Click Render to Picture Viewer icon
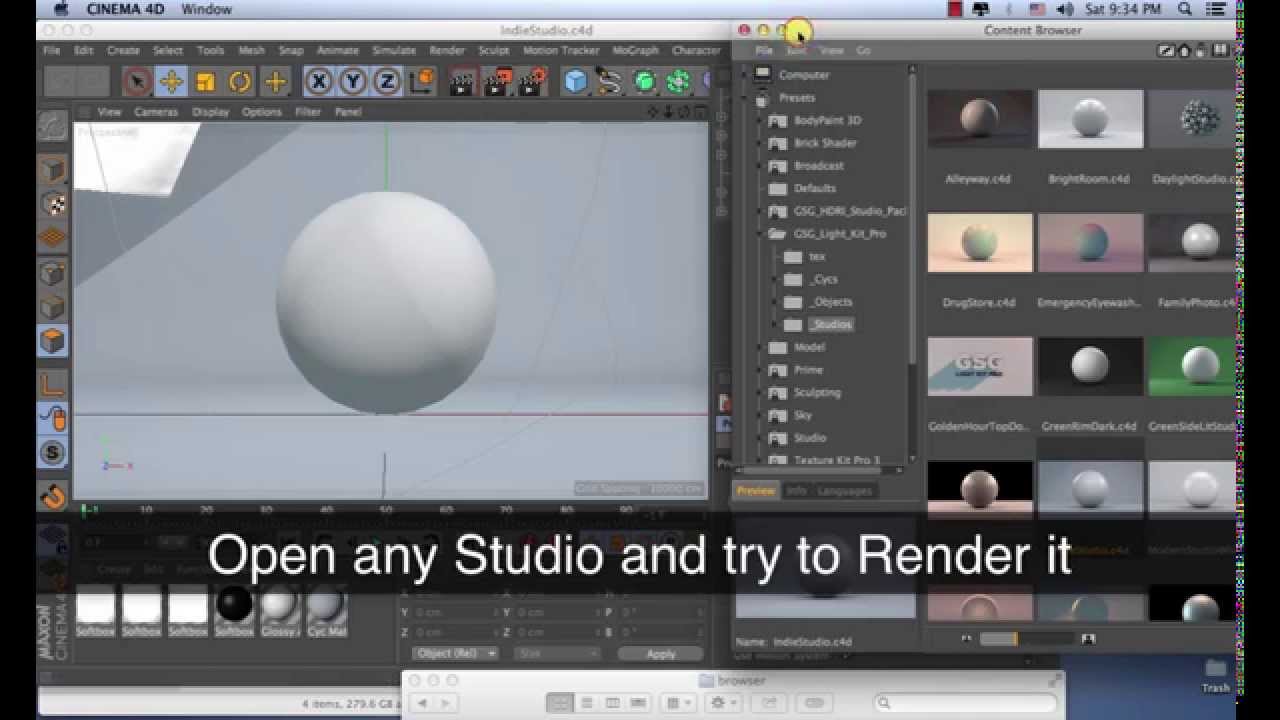 [498, 81]
